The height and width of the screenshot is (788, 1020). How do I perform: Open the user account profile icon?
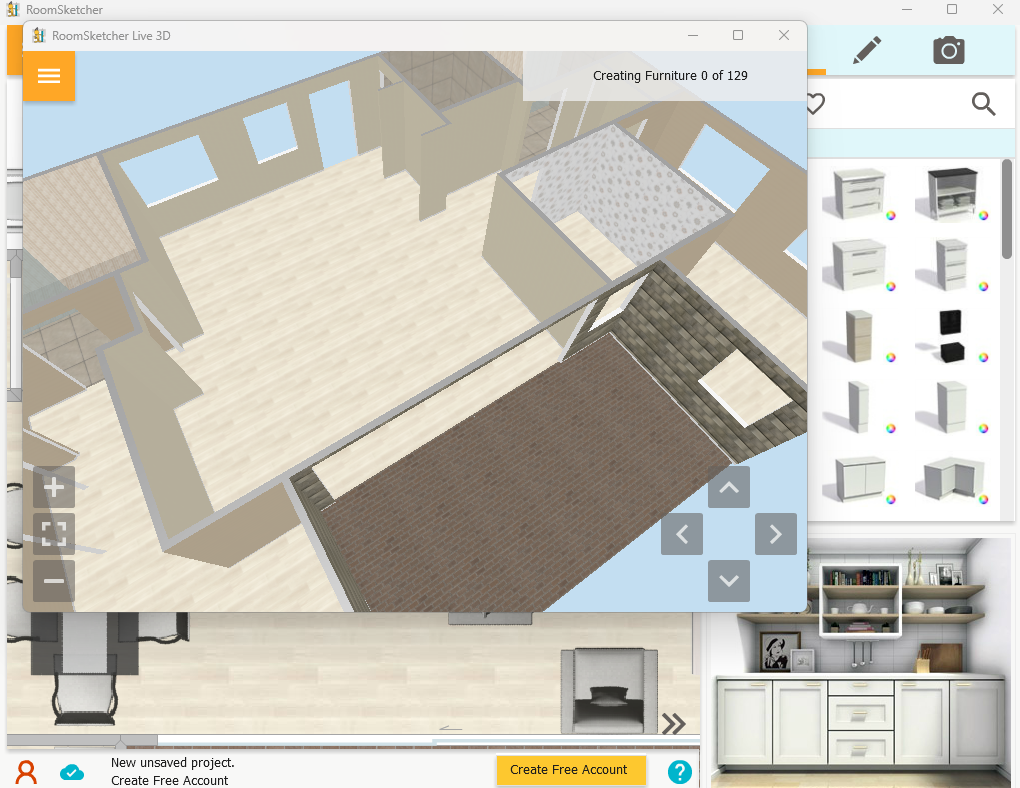coord(26,772)
